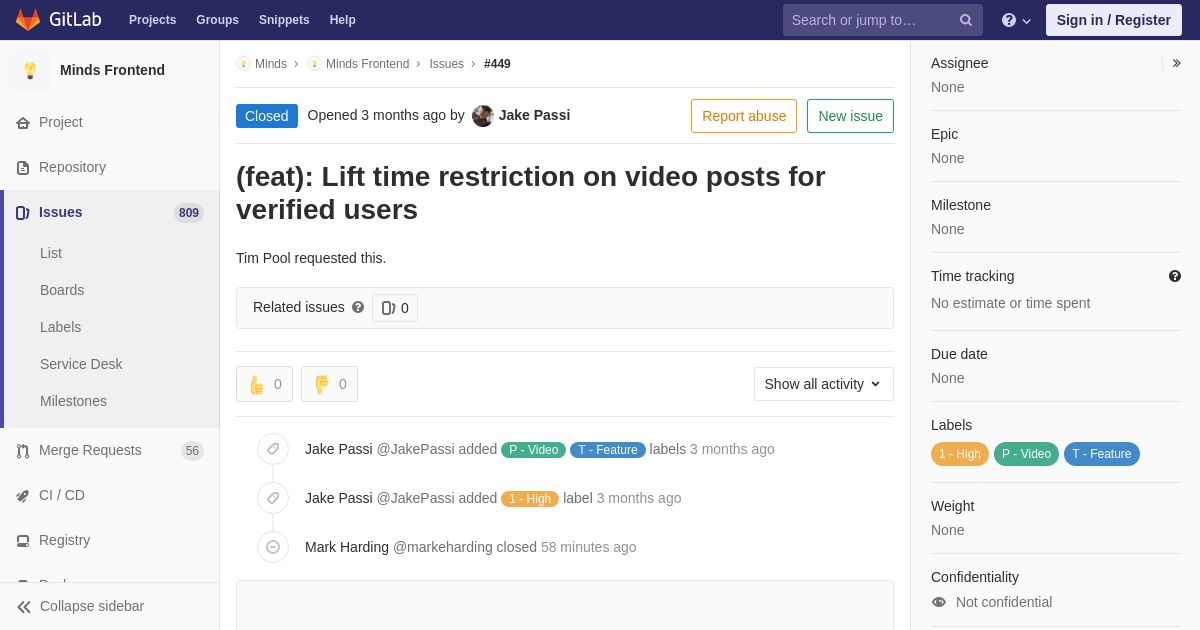The height and width of the screenshot is (630, 1200).
Task: Open the Help question mark menu
Action: [1016, 20]
